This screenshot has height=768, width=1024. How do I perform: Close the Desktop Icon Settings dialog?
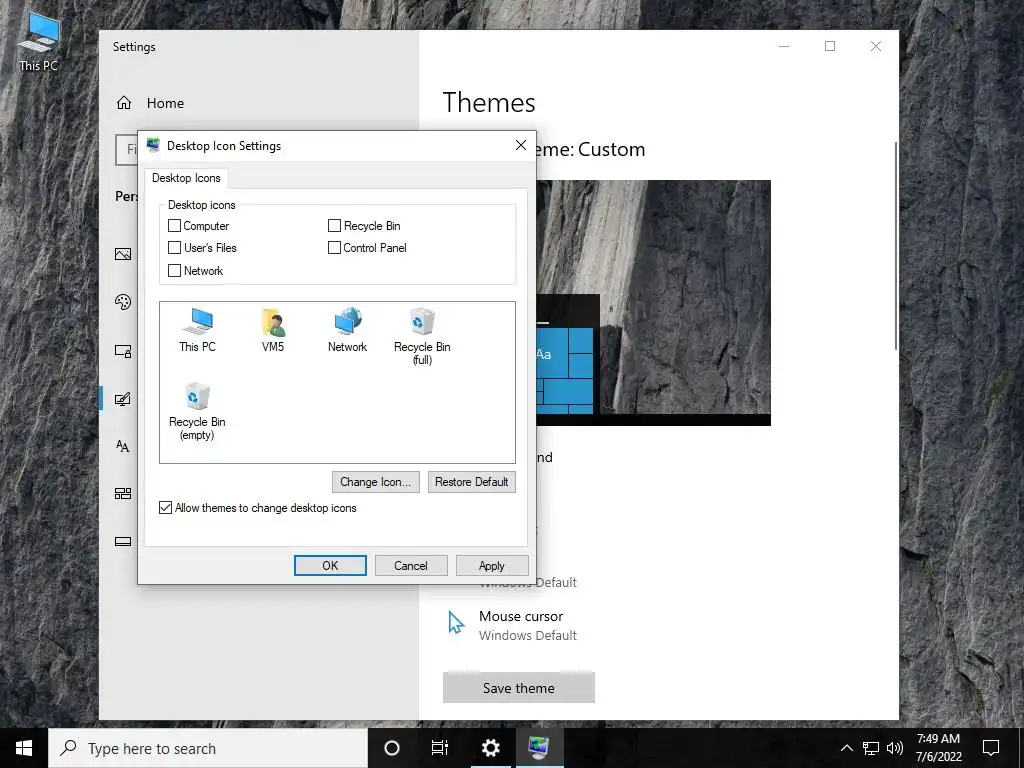point(520,145)
